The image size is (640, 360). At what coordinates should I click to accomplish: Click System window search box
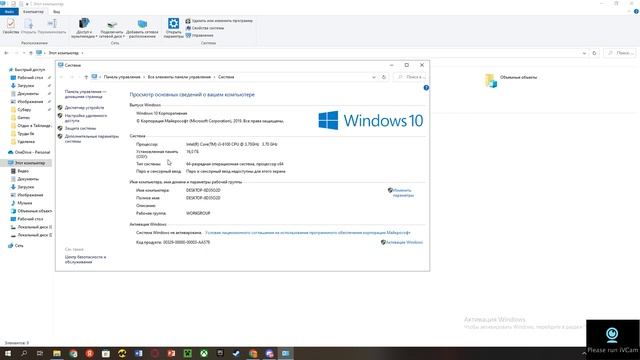click(x=410, y=77)
